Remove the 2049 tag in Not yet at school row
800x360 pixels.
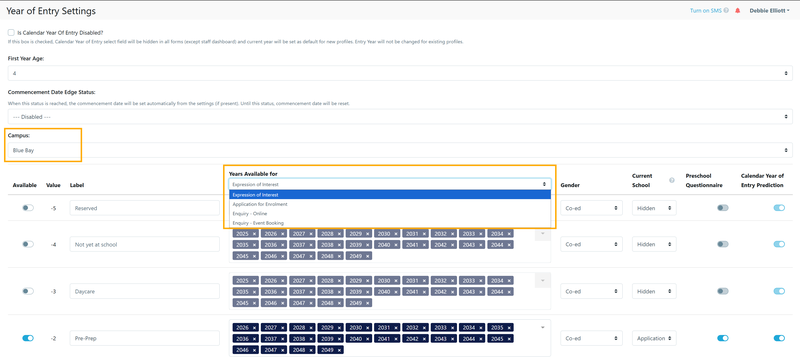point(367,255)
